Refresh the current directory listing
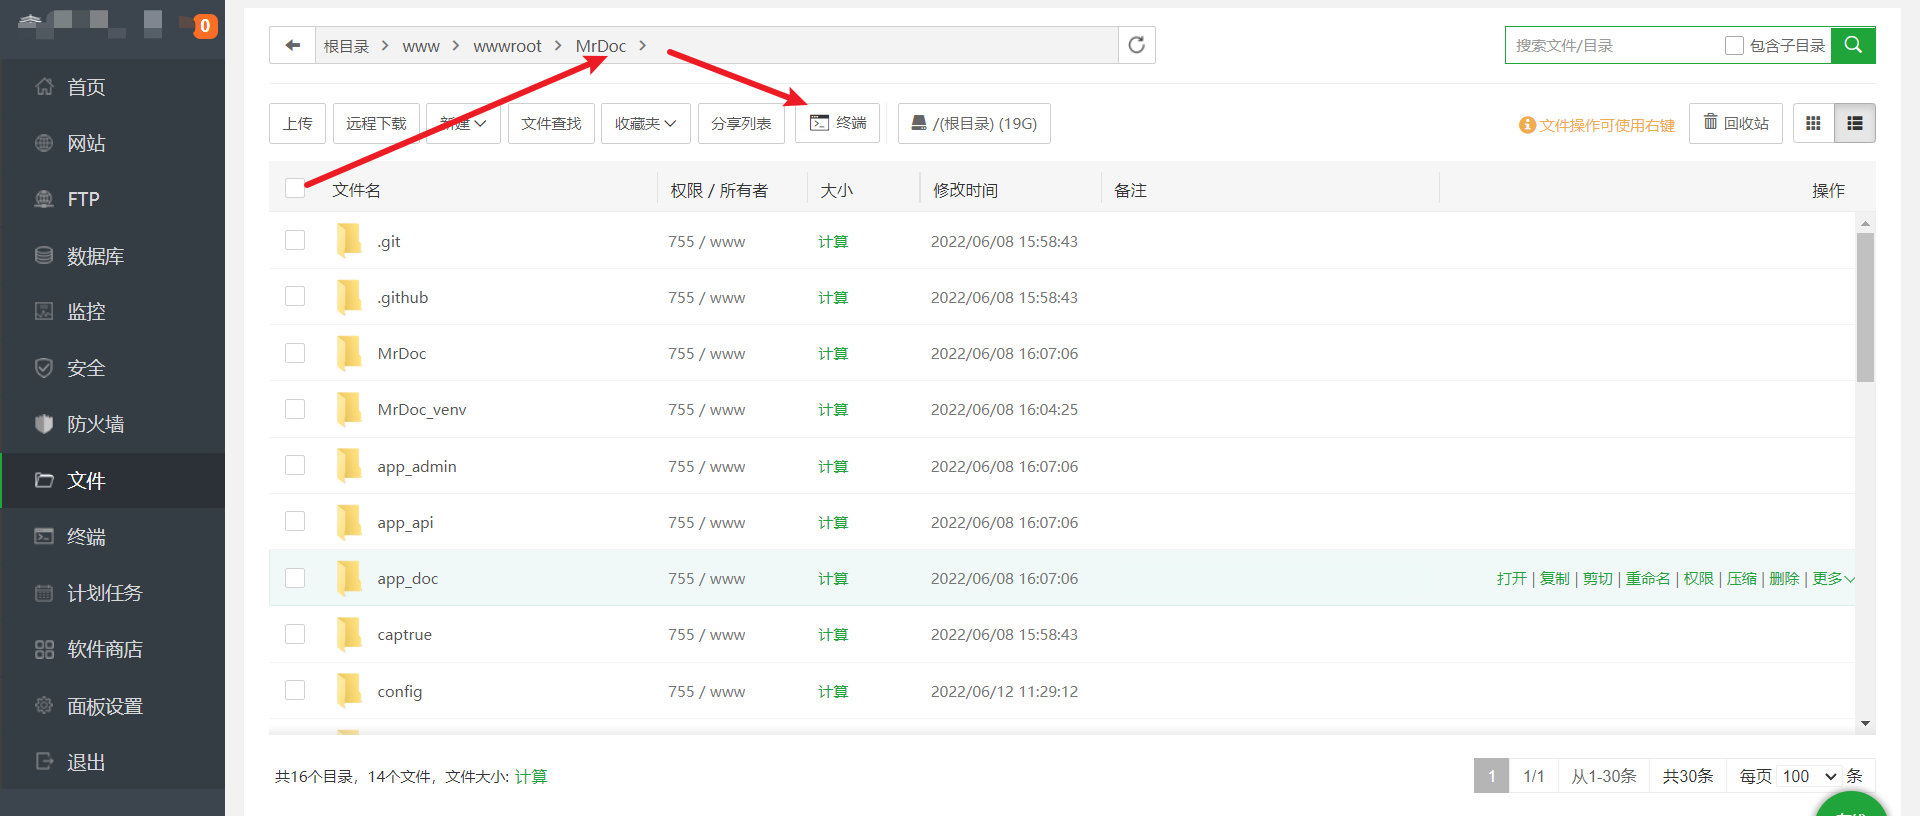 (1136, 45)
